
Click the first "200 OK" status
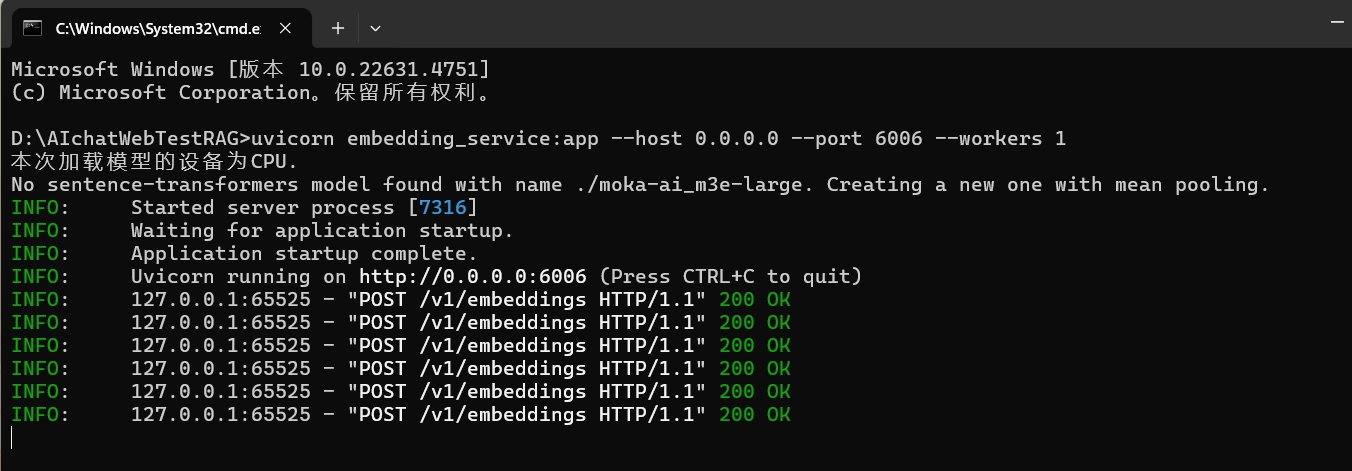tap(754, 299)
